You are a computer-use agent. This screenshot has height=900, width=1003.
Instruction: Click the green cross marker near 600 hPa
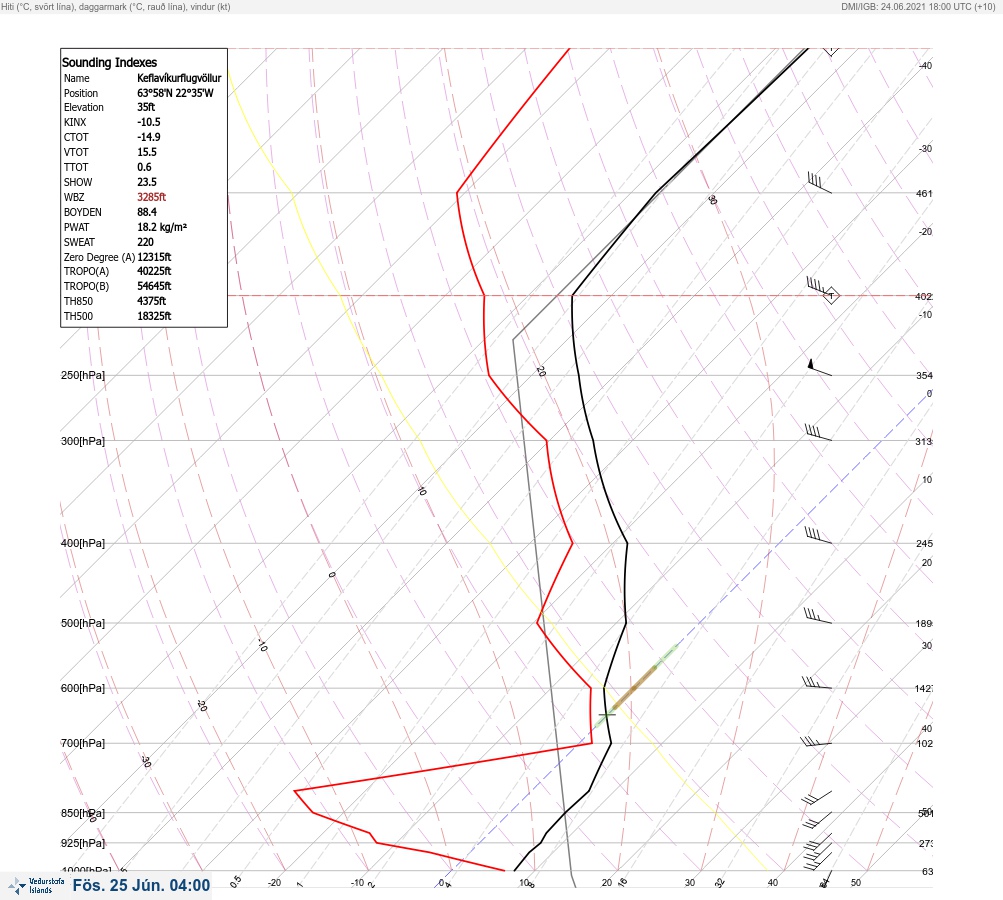[x=607, y=714]
